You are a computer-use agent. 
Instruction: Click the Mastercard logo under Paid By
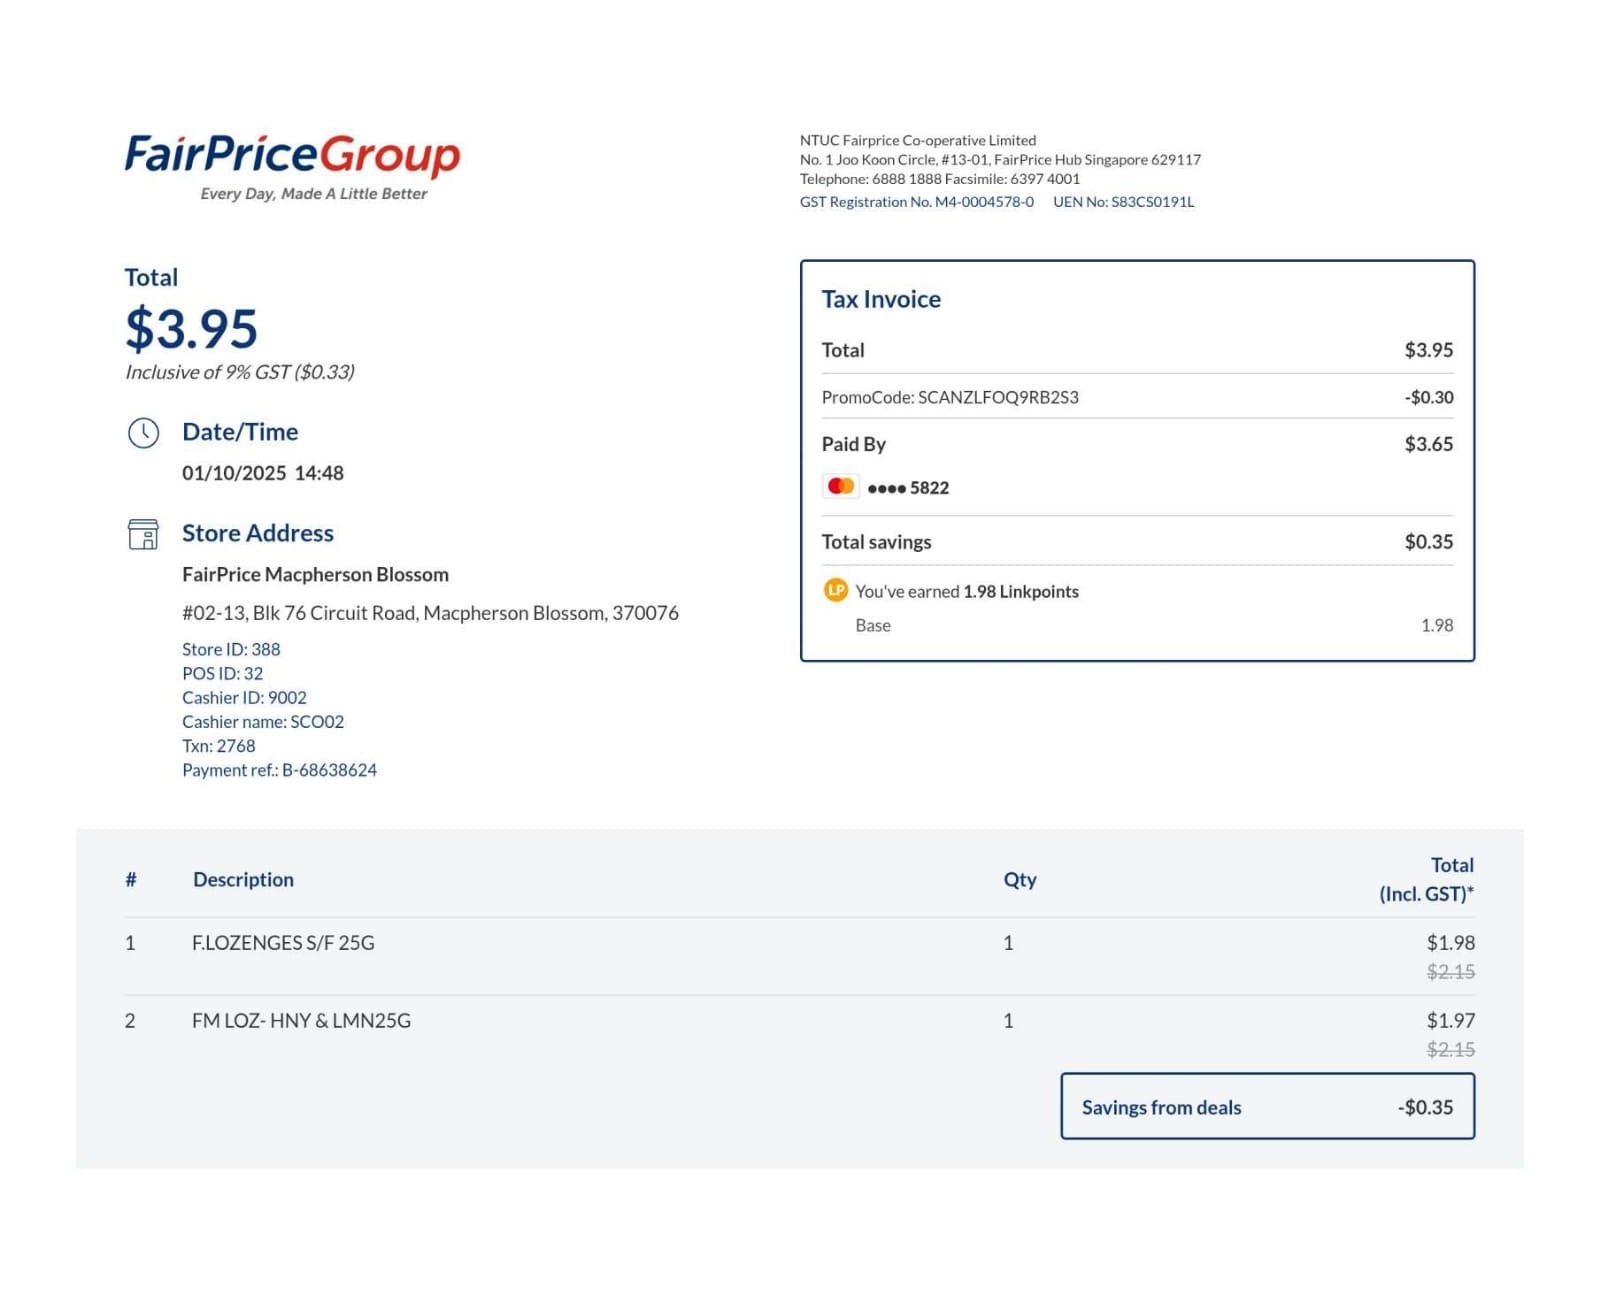click(841, 487)
